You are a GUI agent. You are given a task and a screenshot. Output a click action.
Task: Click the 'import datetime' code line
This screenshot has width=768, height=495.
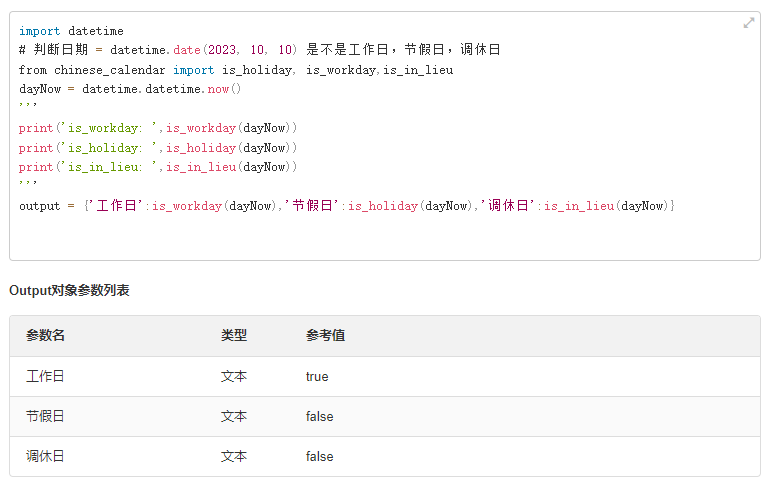(x=71, y=31)
